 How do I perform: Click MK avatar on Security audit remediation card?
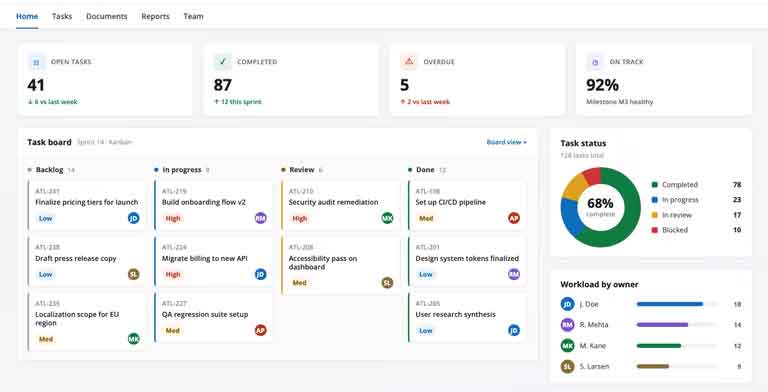[387, 218]
